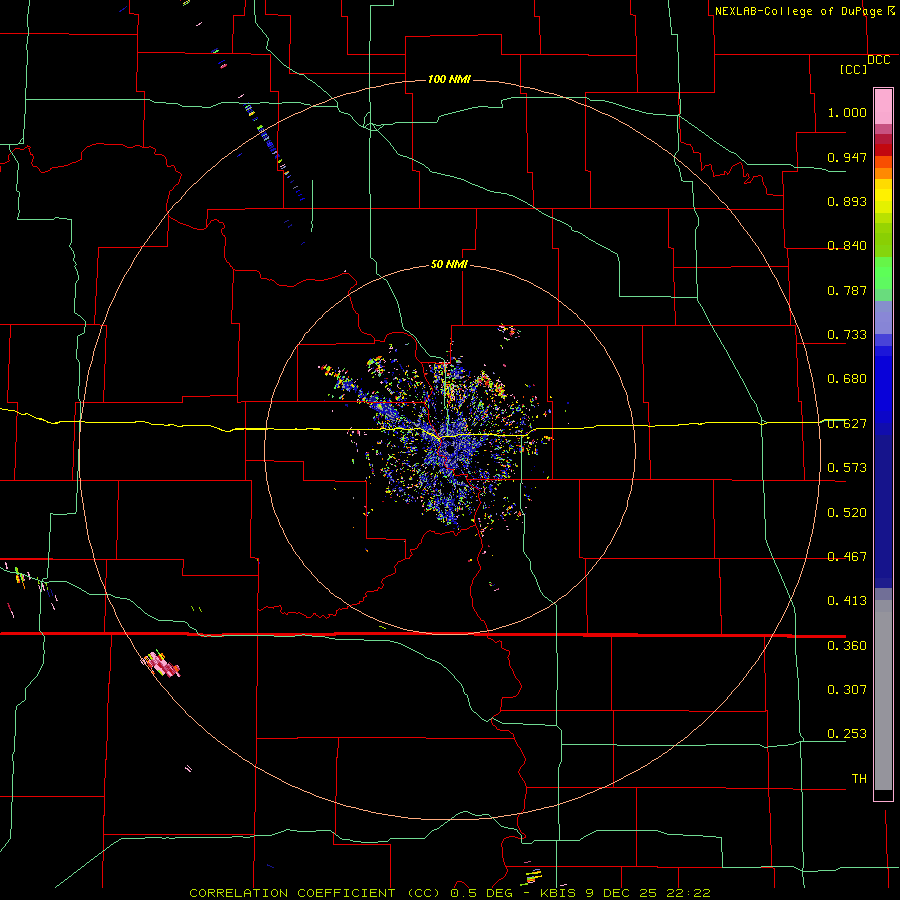Click the 1.000 legend value
Screen dimensions: 900x900
pyautogui.click(x=847, y=112)
